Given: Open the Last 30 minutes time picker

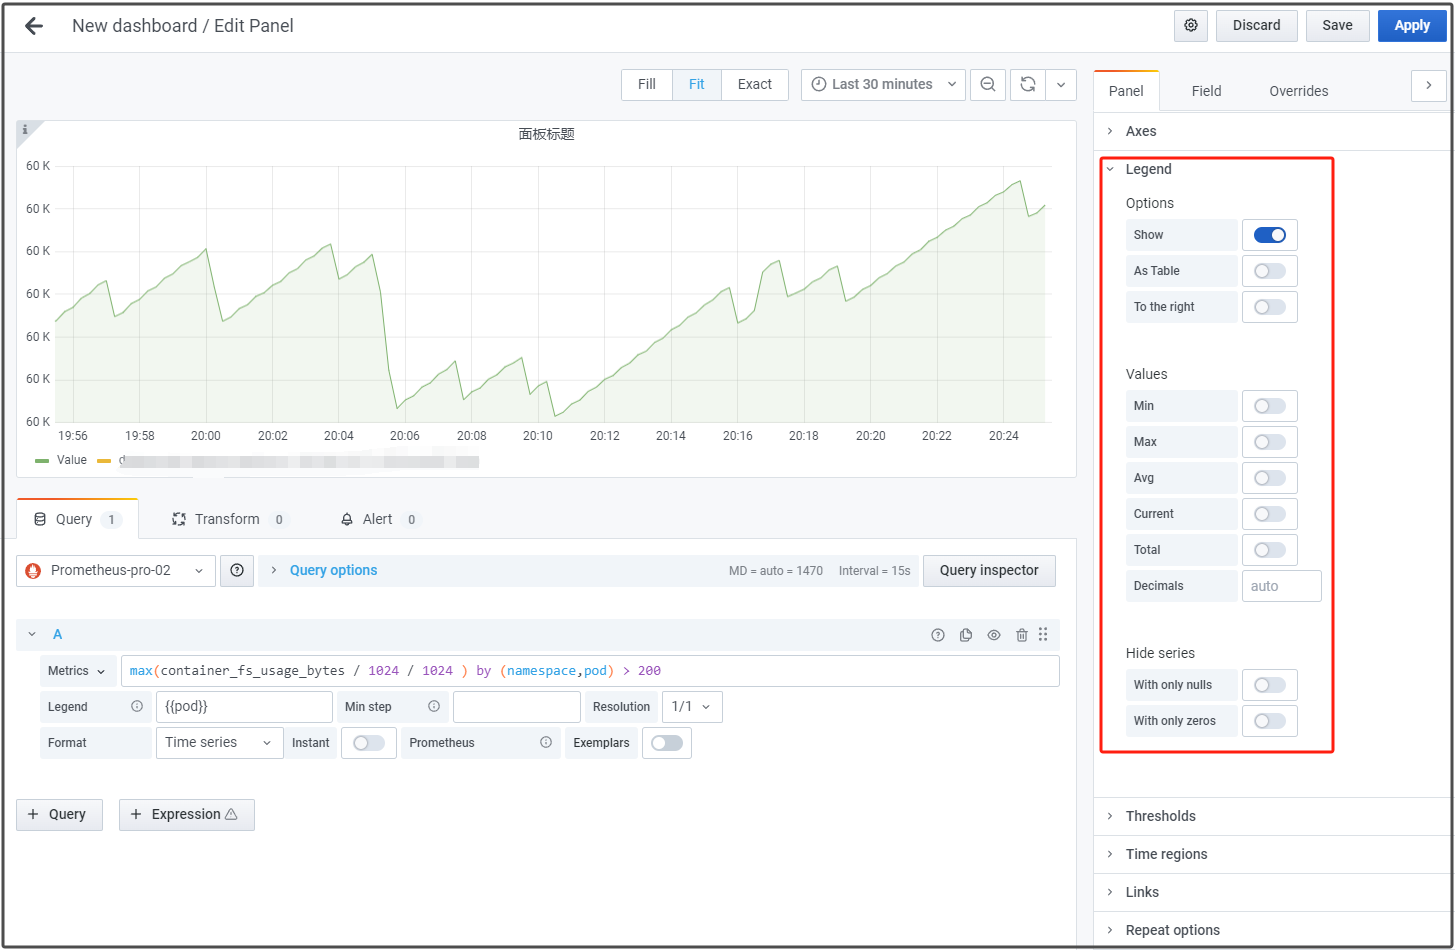Looking at the screenshot, I should [x=883, y=85].
